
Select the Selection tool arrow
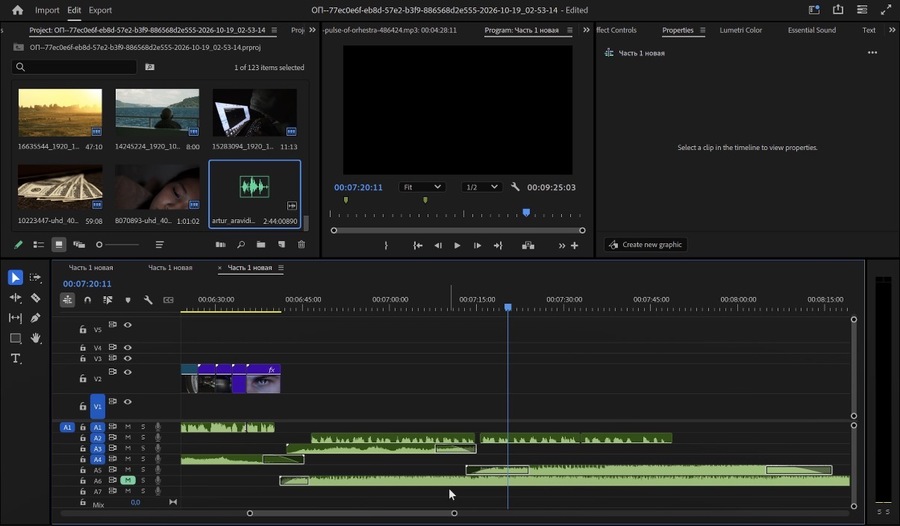[15, 278]
